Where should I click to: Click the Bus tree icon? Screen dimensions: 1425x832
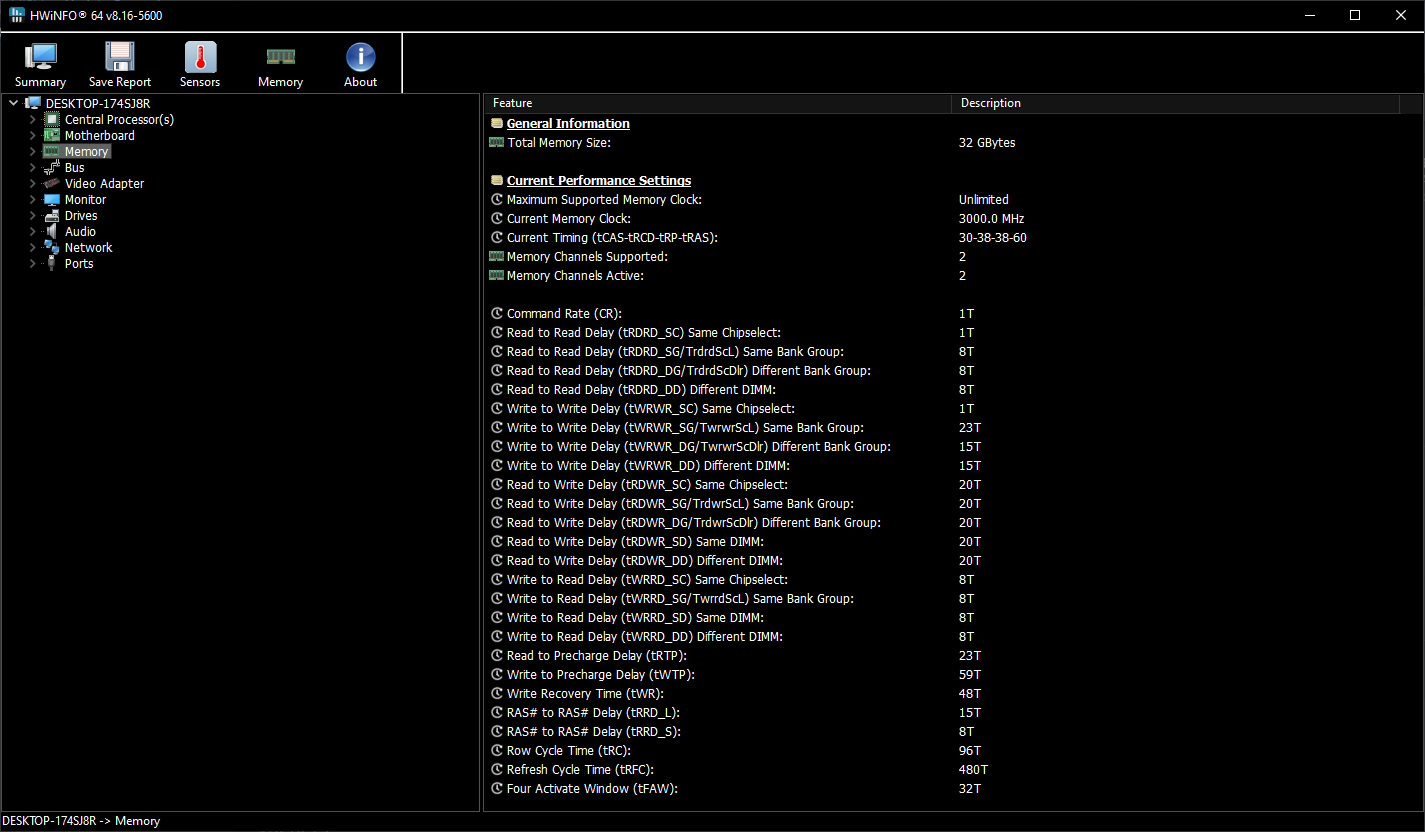tap(51, 168)
